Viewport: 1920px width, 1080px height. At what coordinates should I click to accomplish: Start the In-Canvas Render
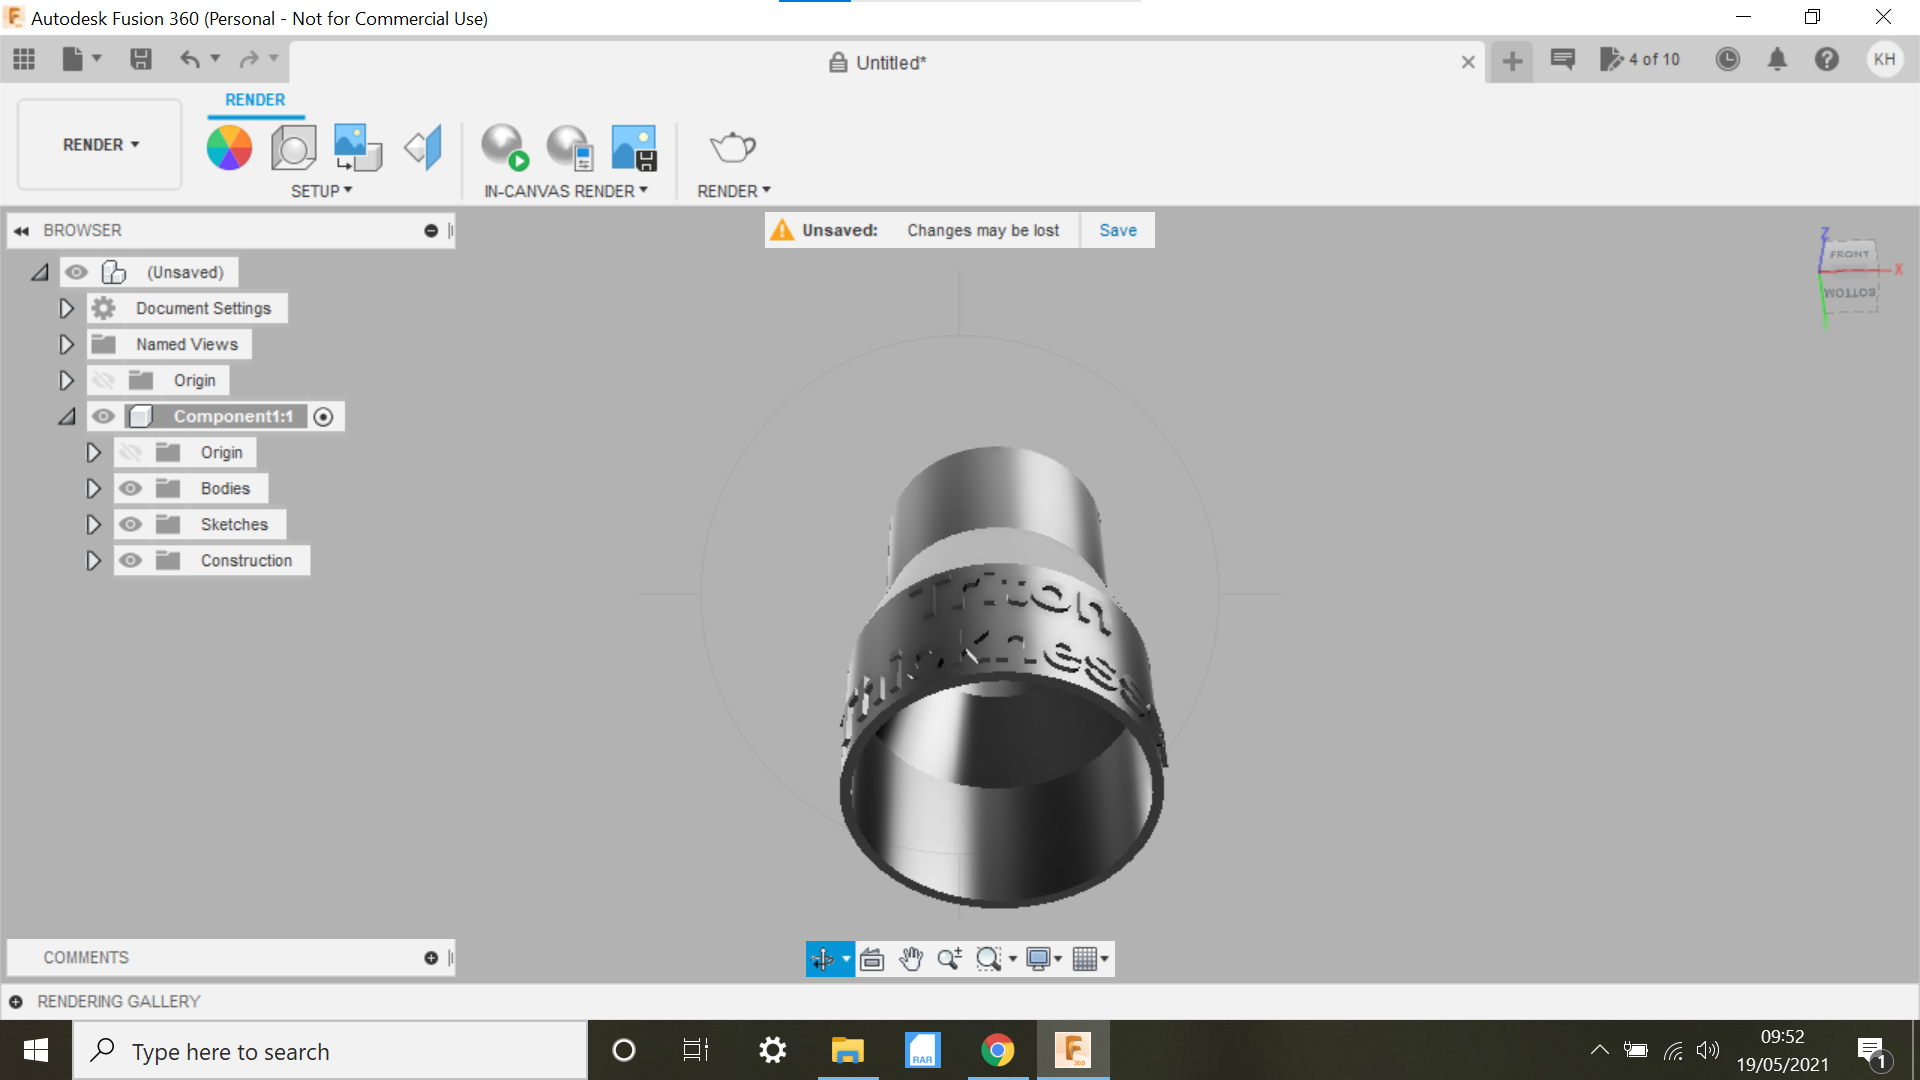click(x=504, y=146)
